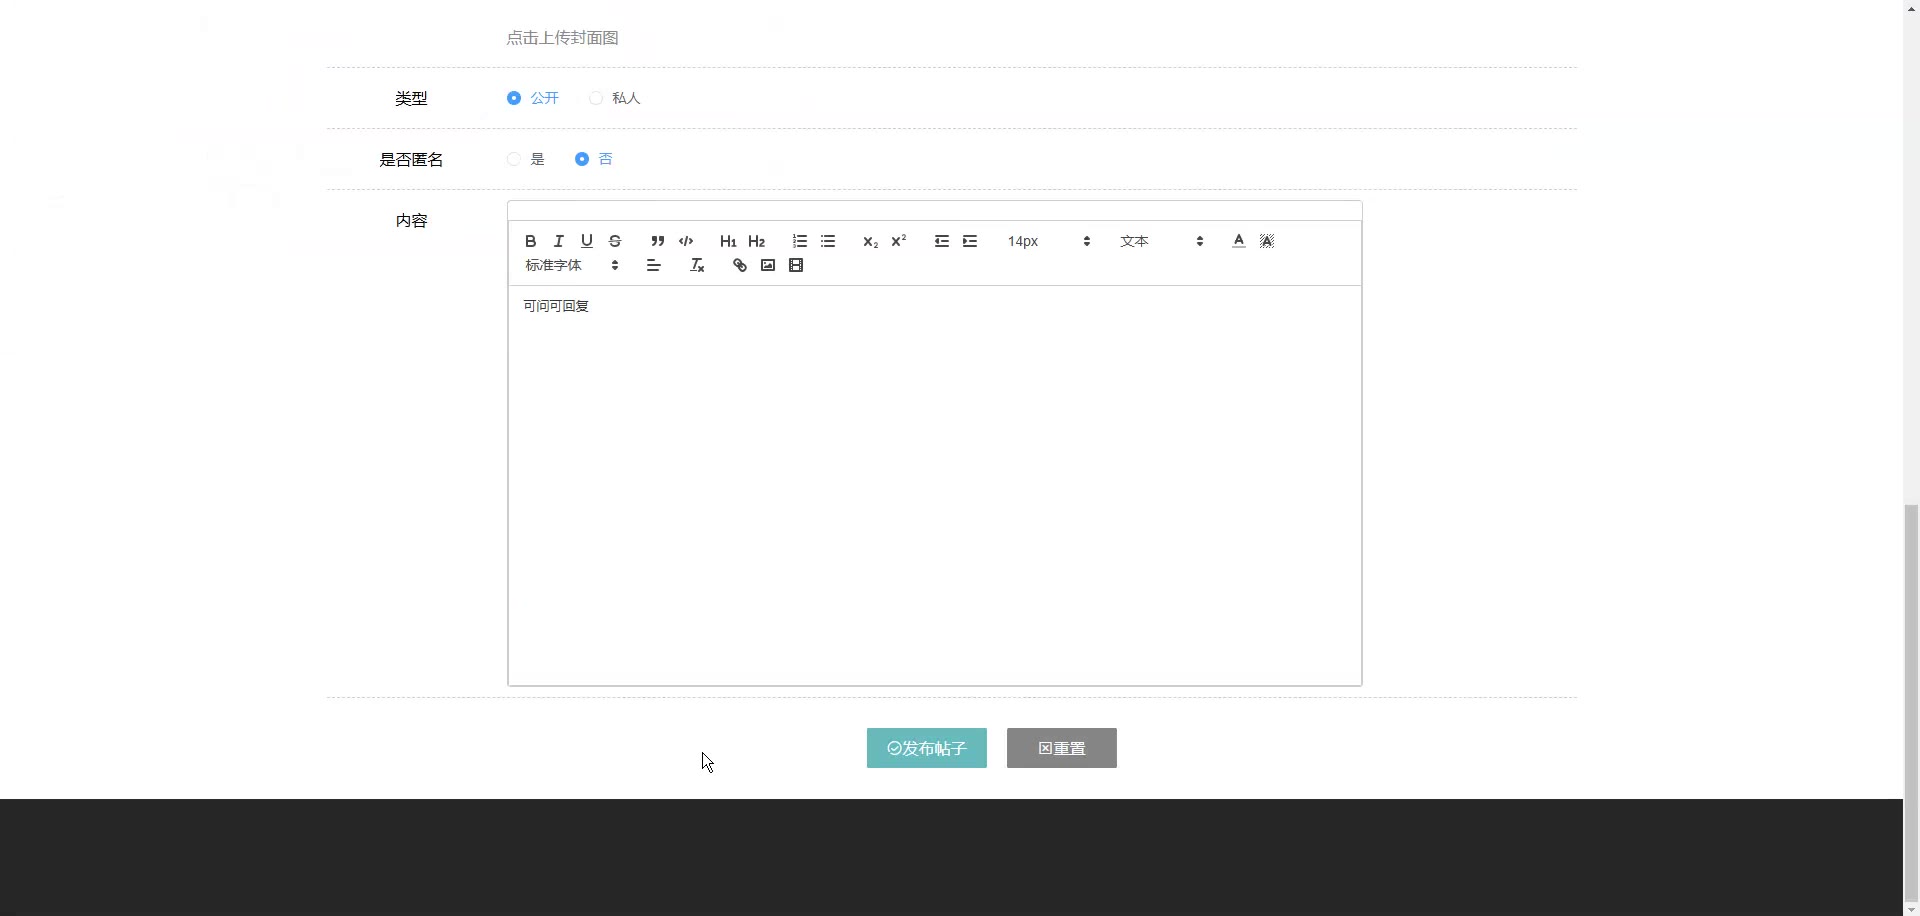The height and width of the screenshot is (916, 1920).
Task: Click the 类型 field label
Action: (x=411, y=98)
